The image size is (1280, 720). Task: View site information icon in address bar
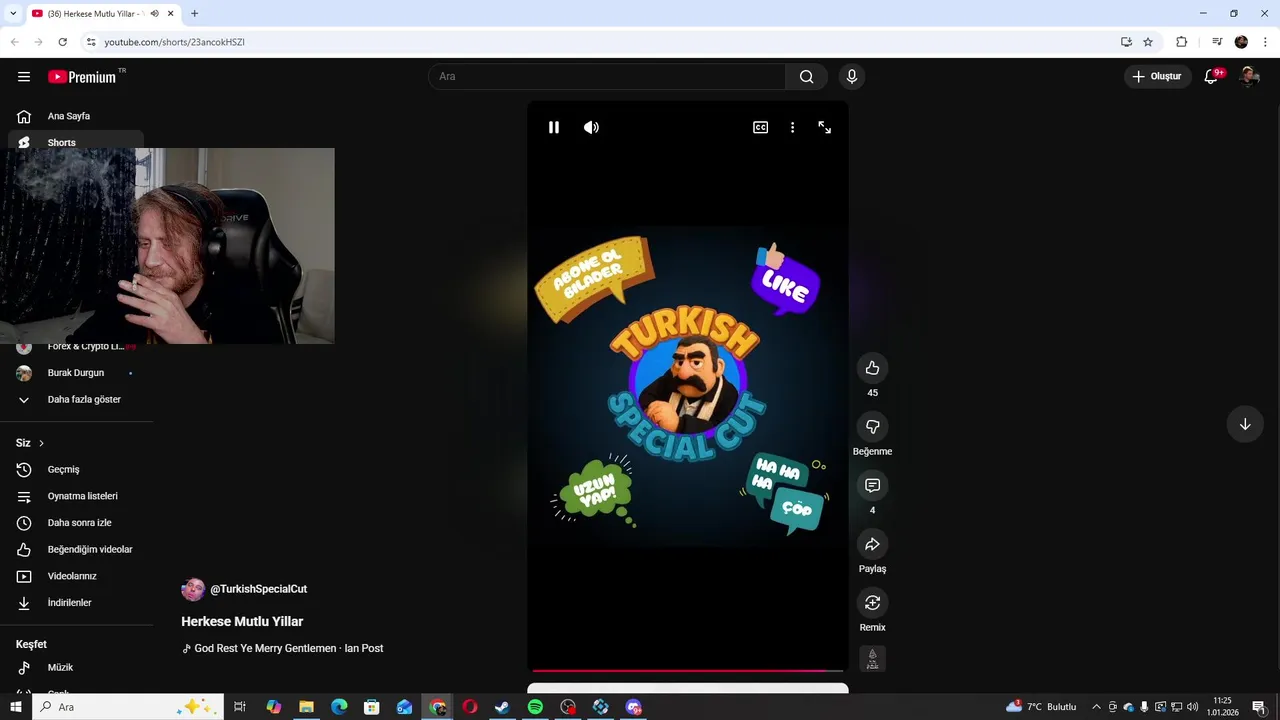click(x=91, y=42)
